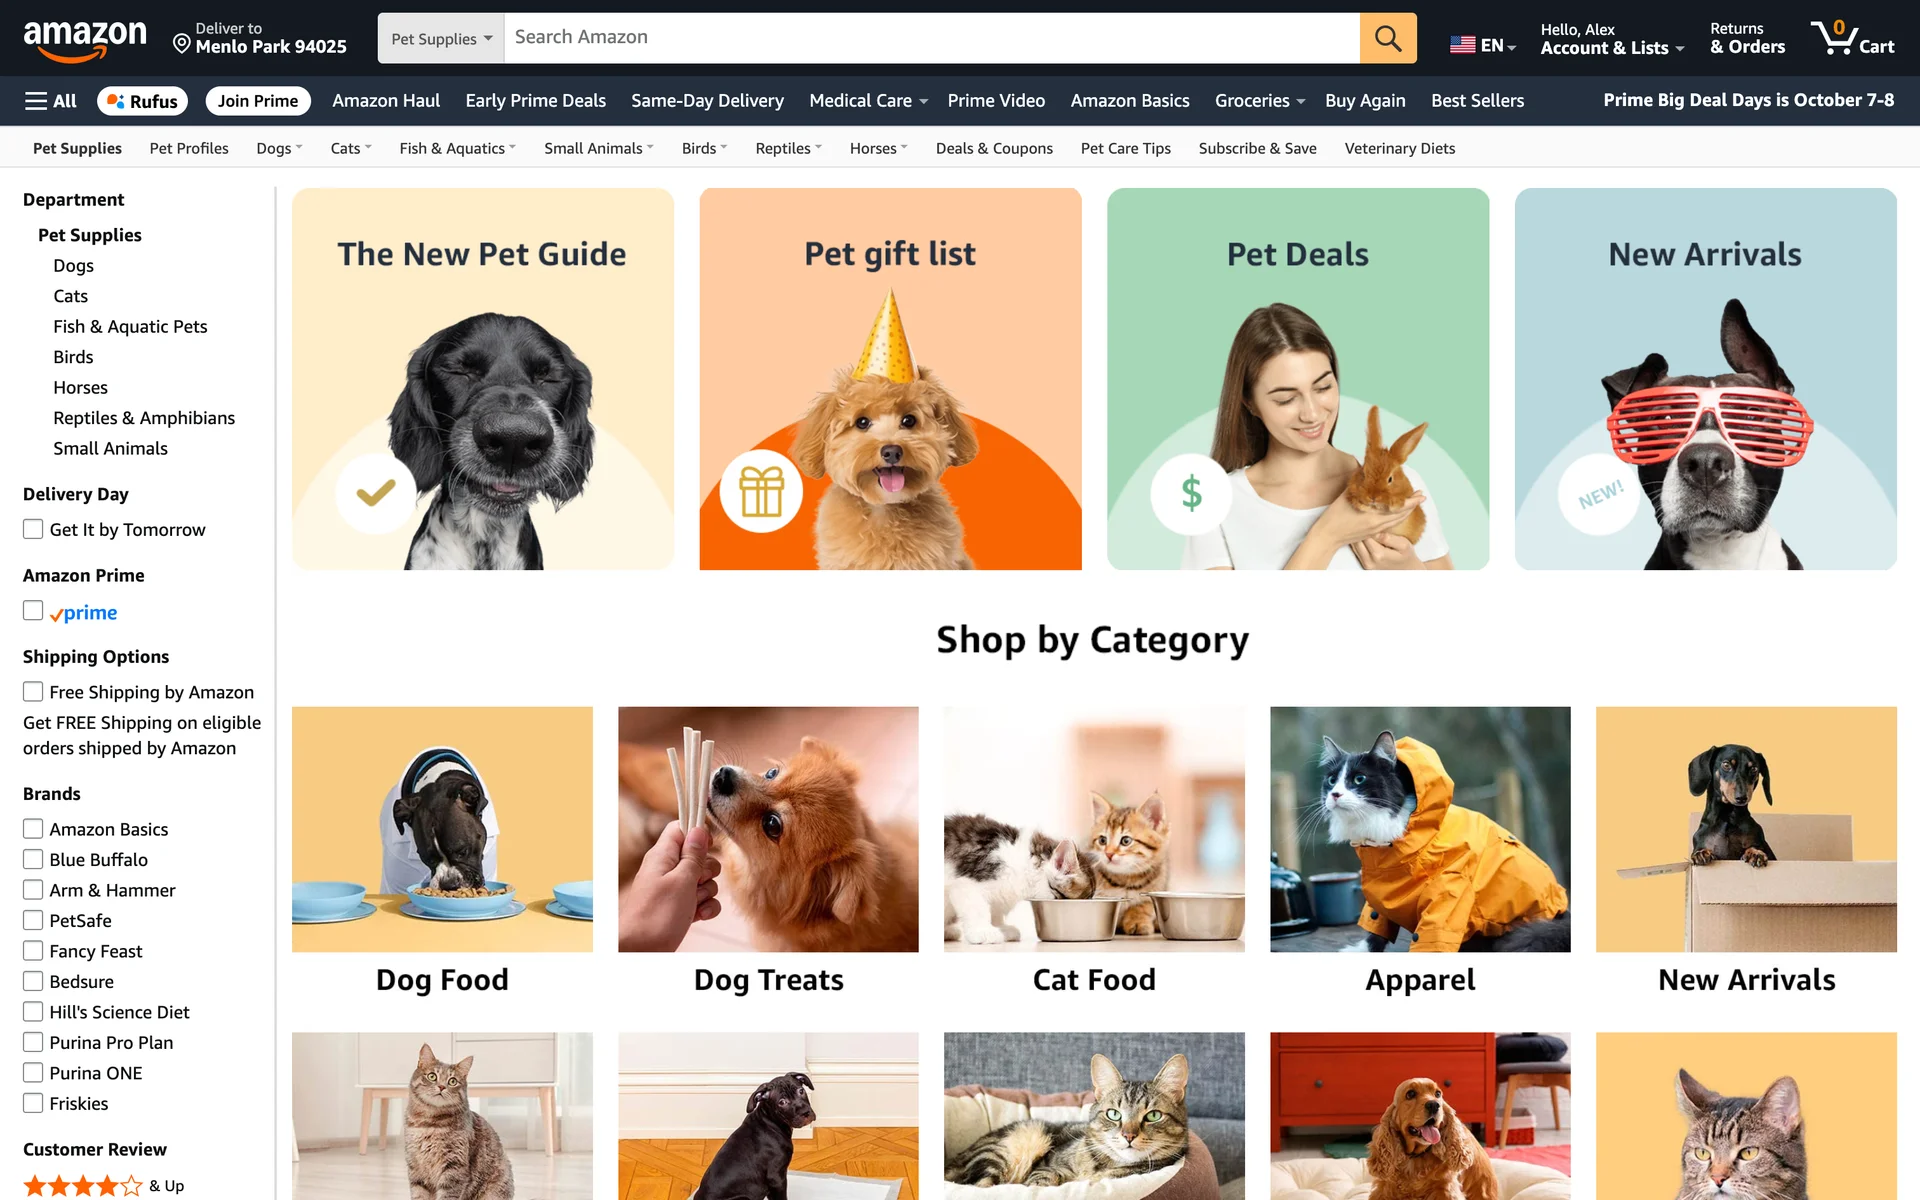Viewport: 1920px width, 1200px height.
Task: Tick the Blue Buffalo brand checkbox
Action: tap(33, 859)
